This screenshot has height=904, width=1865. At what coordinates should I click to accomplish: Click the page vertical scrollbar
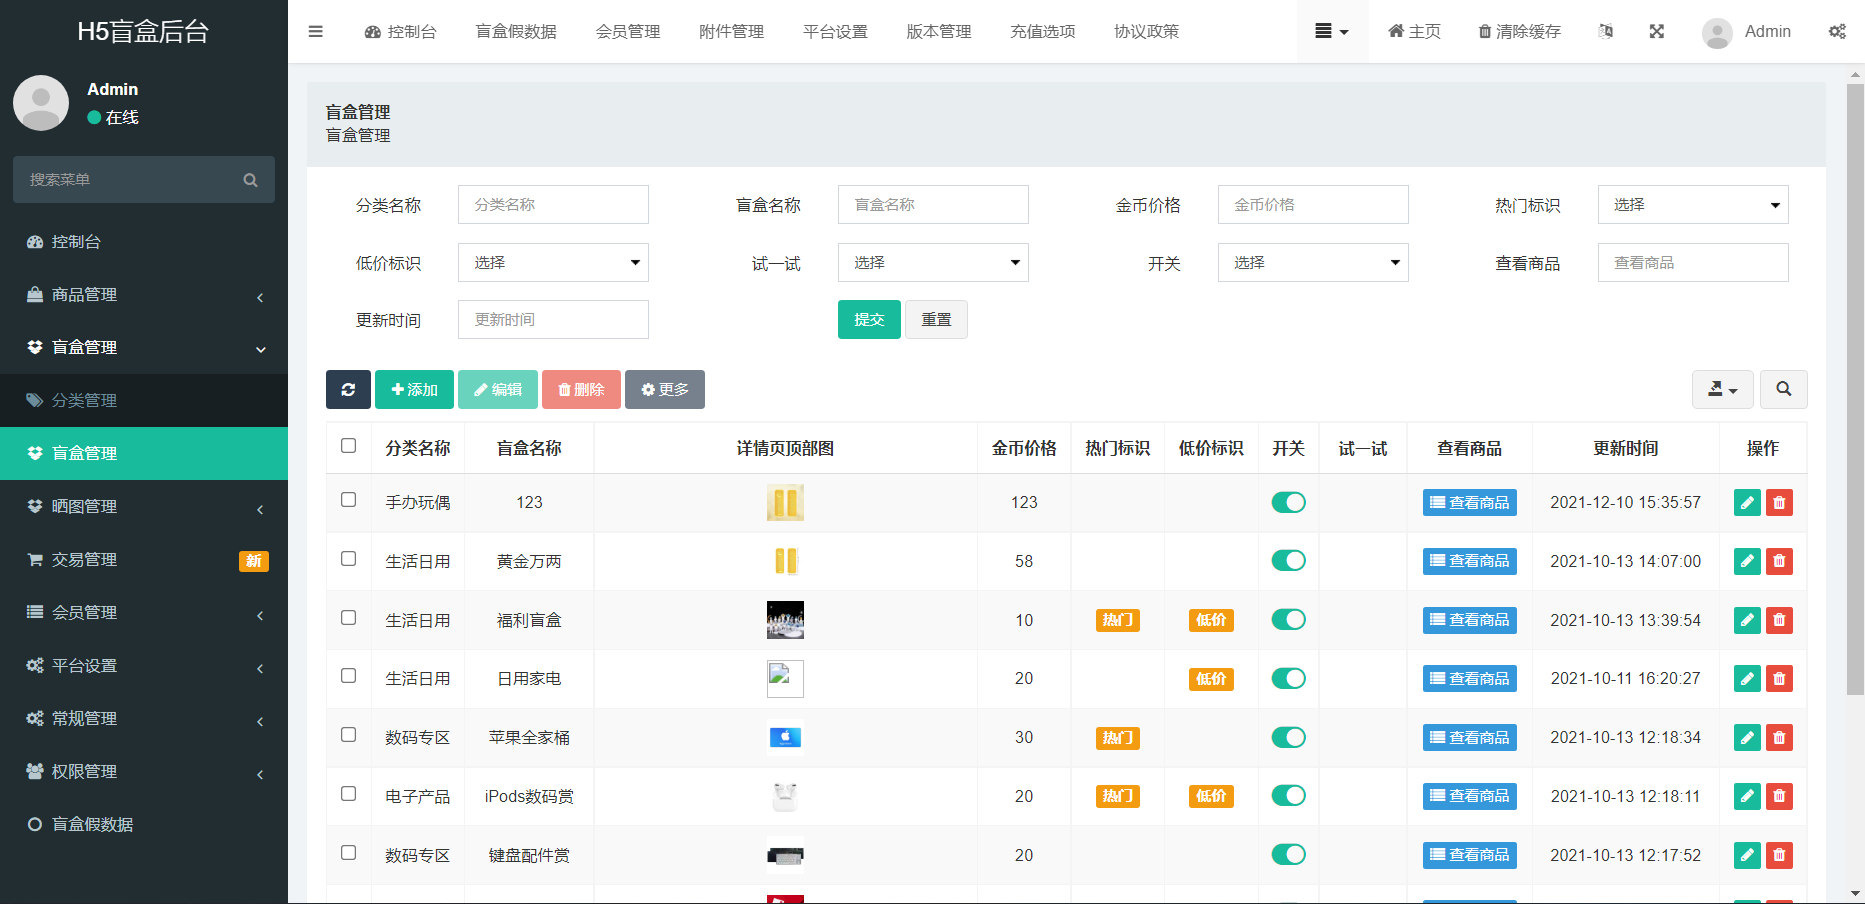(x=1856, y=390)
